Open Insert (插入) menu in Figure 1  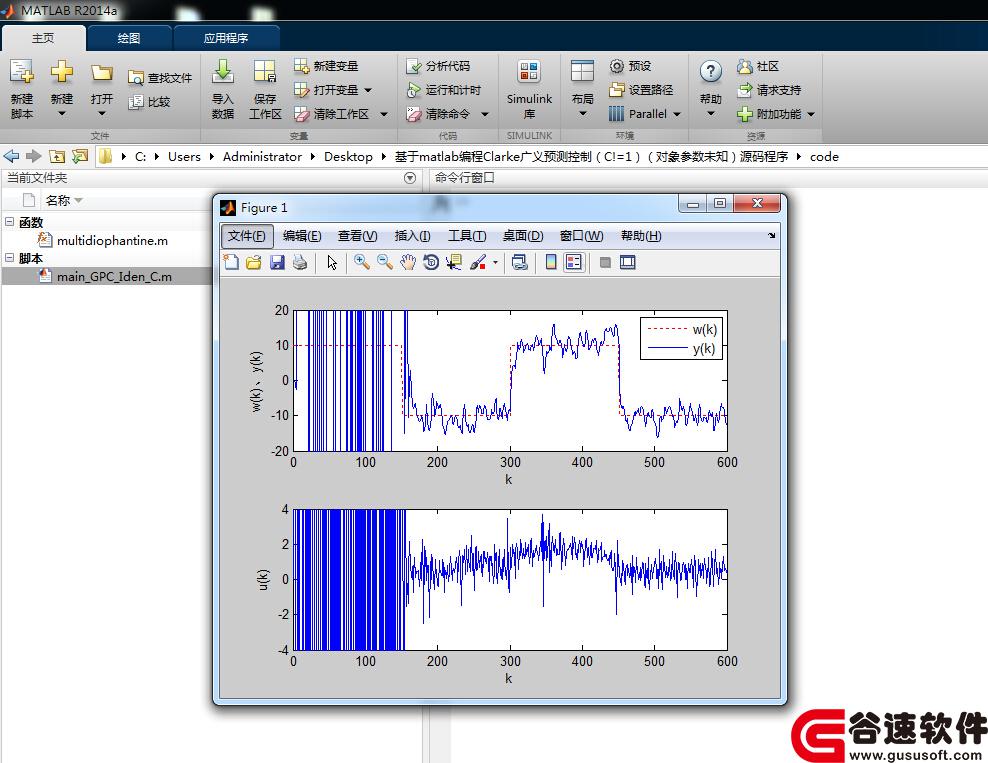(413, 236)
